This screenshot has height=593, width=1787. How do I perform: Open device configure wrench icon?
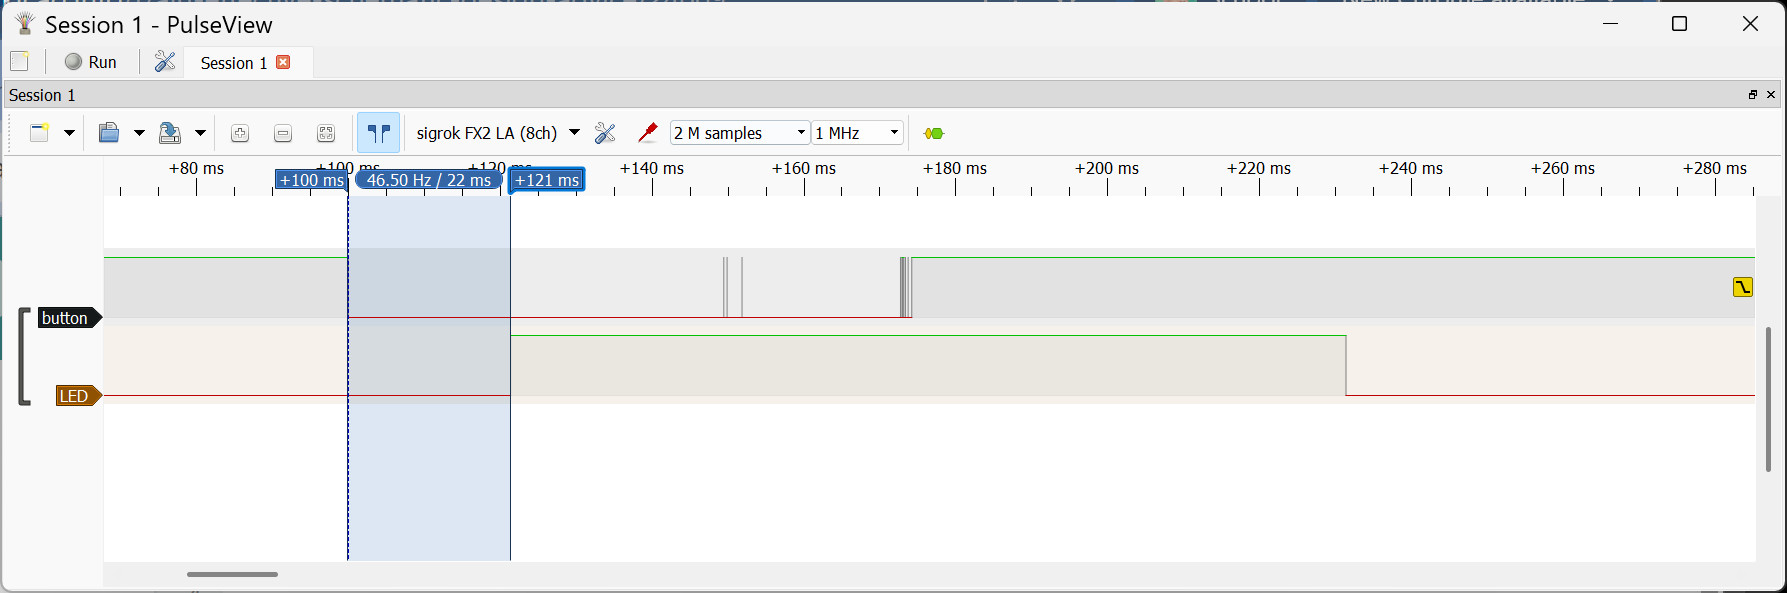click(605, 133)
